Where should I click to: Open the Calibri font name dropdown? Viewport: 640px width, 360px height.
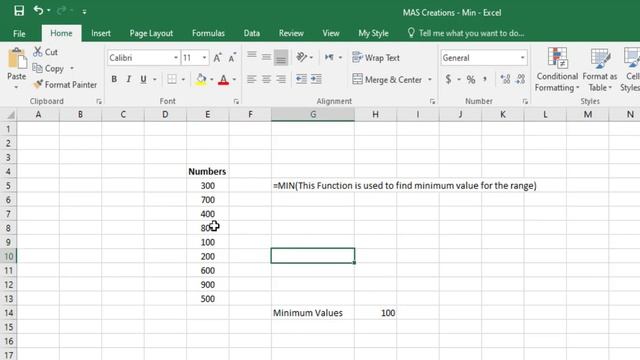[x=176, y=58]
